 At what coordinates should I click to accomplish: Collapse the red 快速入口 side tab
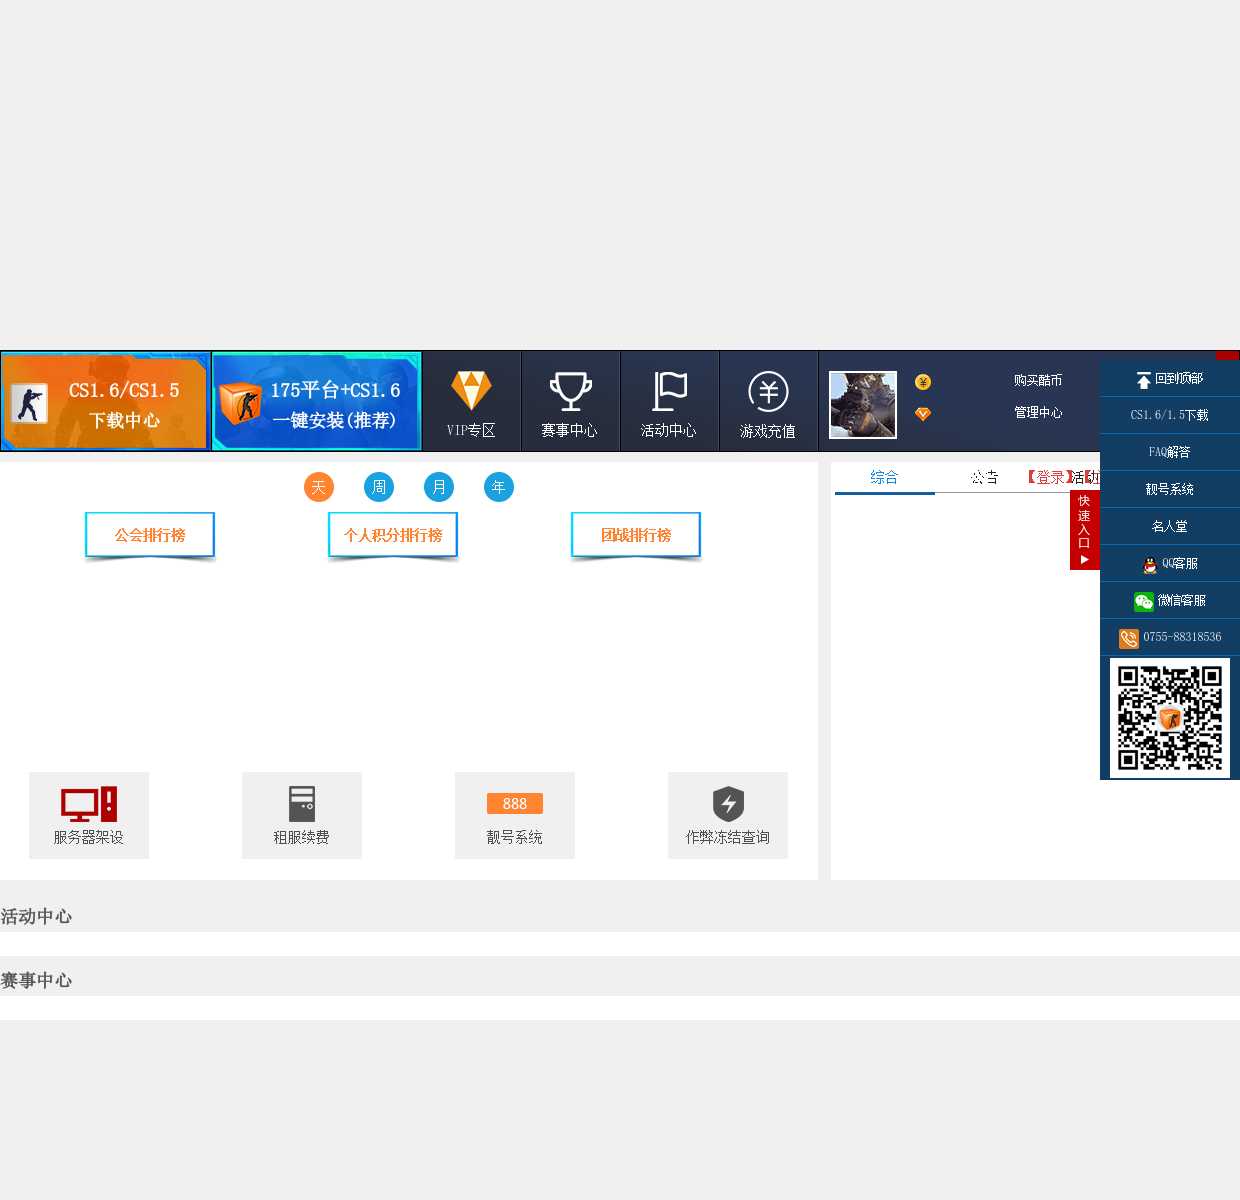pos(1084,530)
